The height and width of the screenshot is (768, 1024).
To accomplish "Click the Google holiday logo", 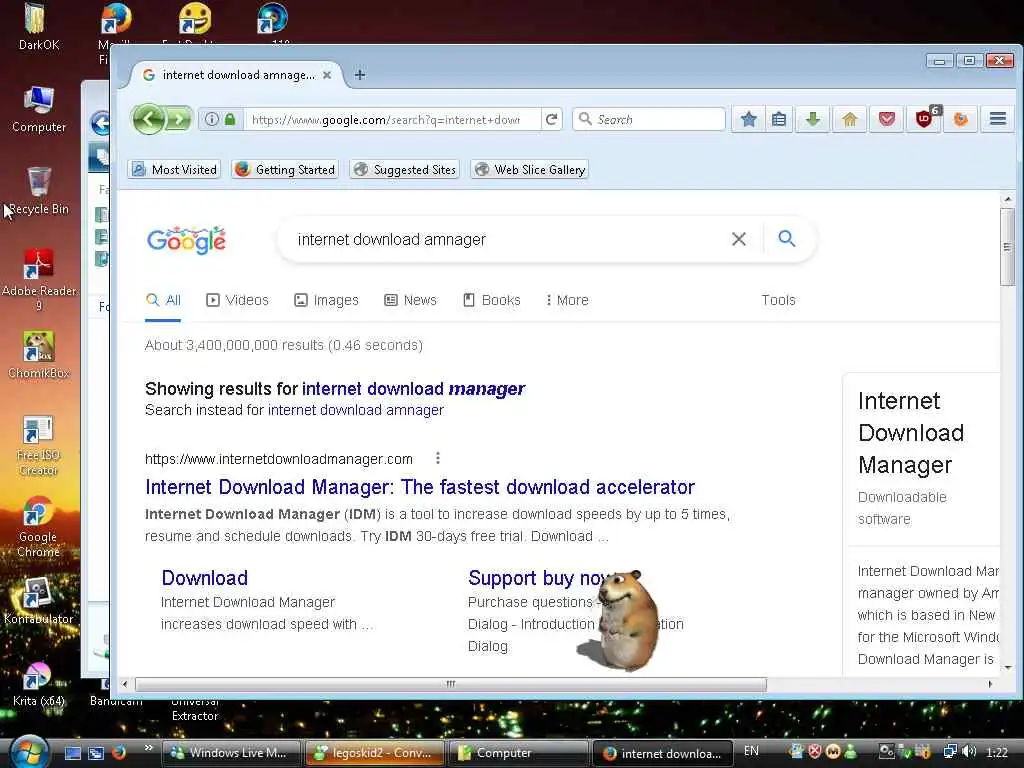I will tap(187, 240).
